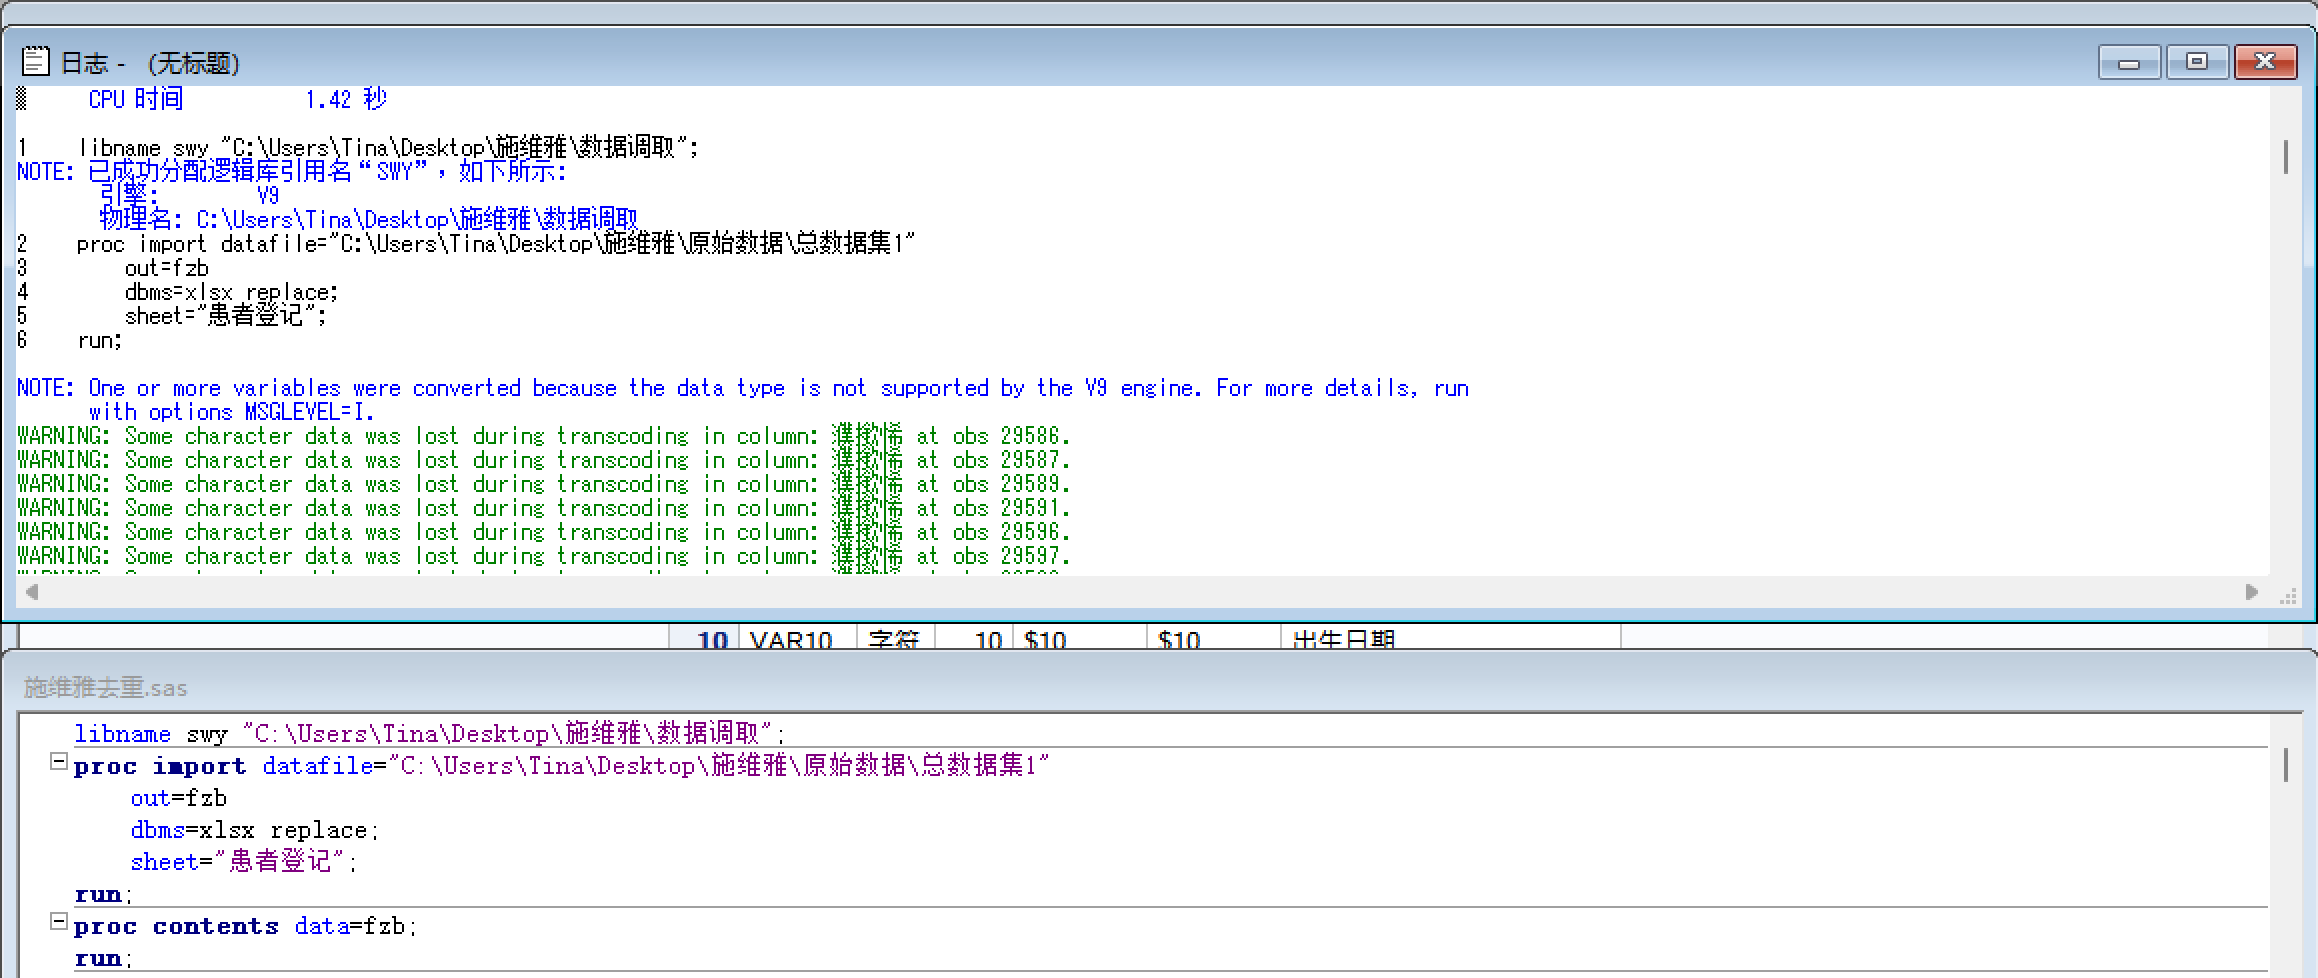Click the 出生日期 label cell
The image size is (2318, 978).
pos(1450,638)
